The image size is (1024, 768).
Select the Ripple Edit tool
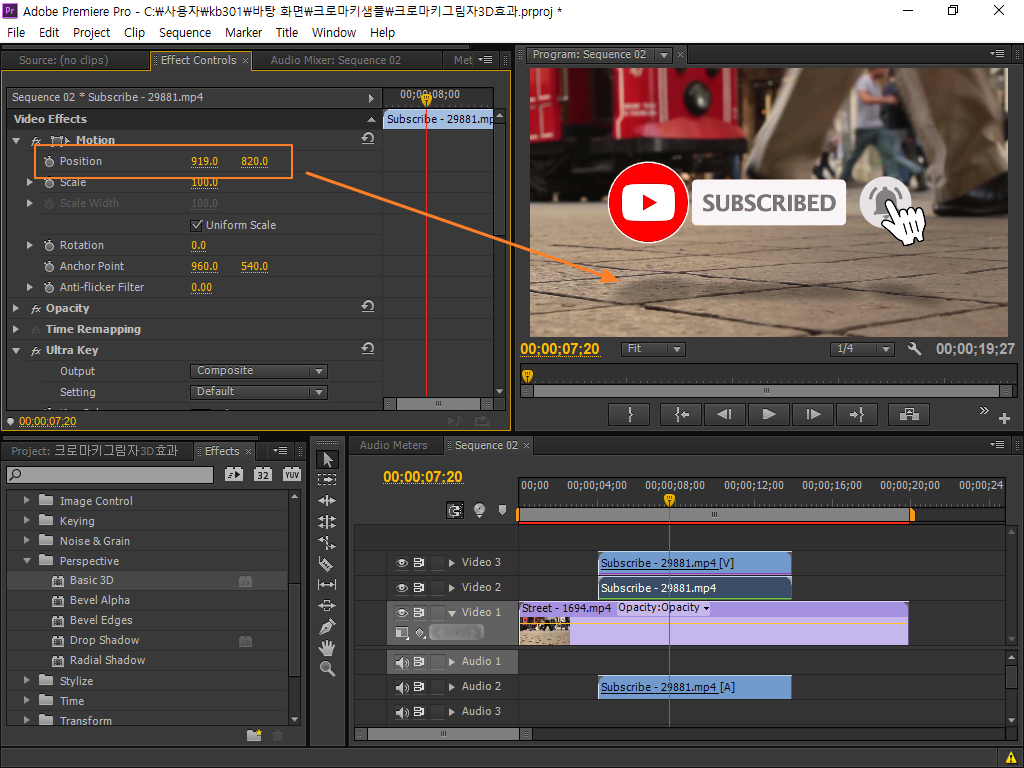tap(327, 501)
